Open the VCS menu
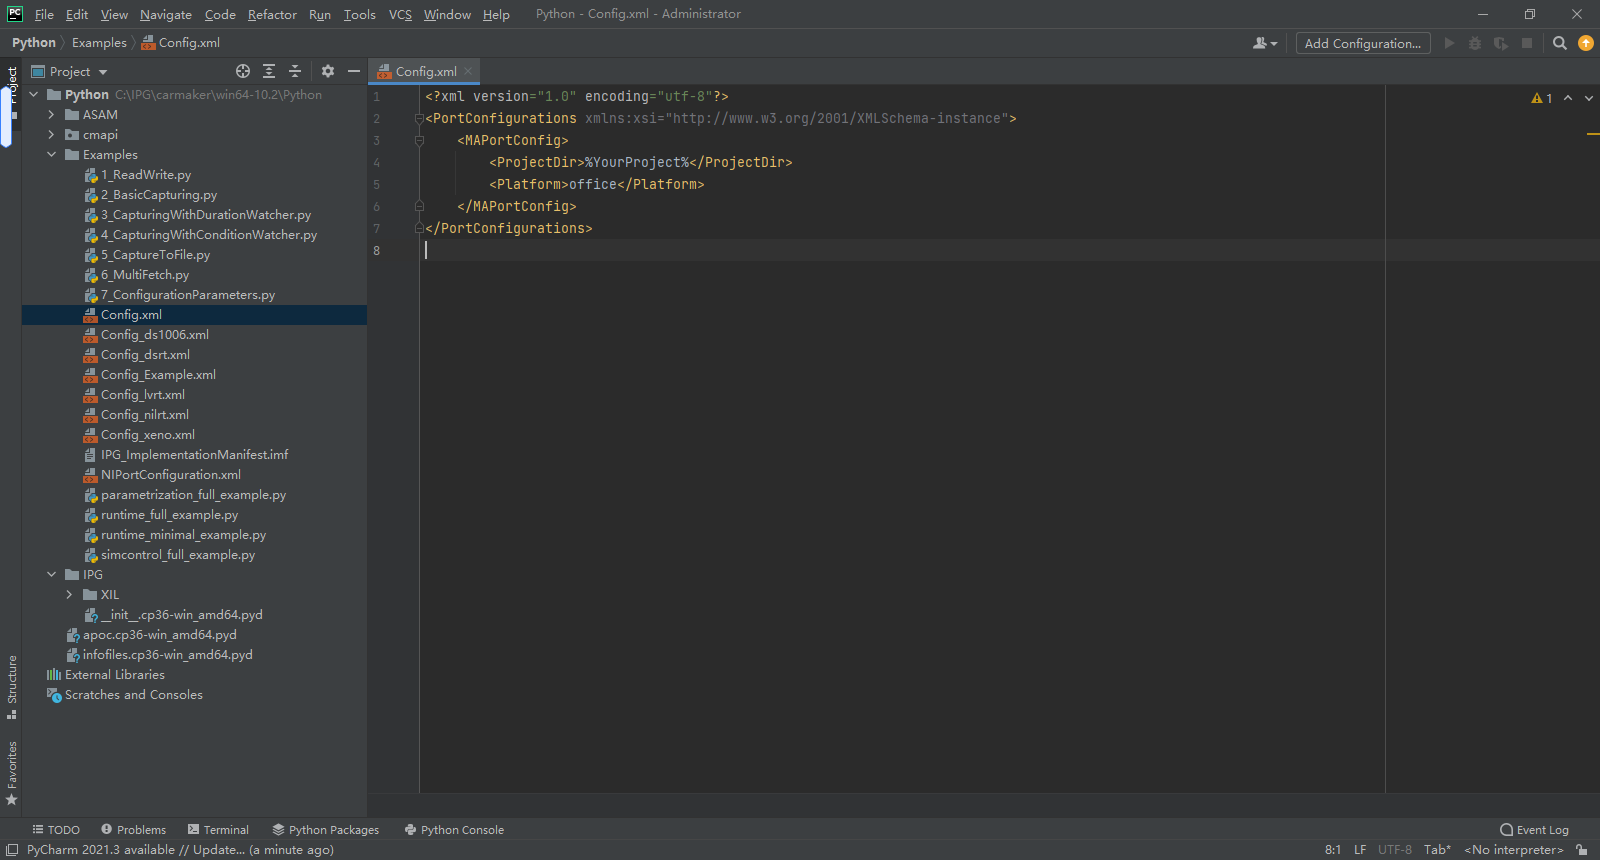Viewport: 1600px width, 860px height. pyautogui.click(x=400, y=14)
